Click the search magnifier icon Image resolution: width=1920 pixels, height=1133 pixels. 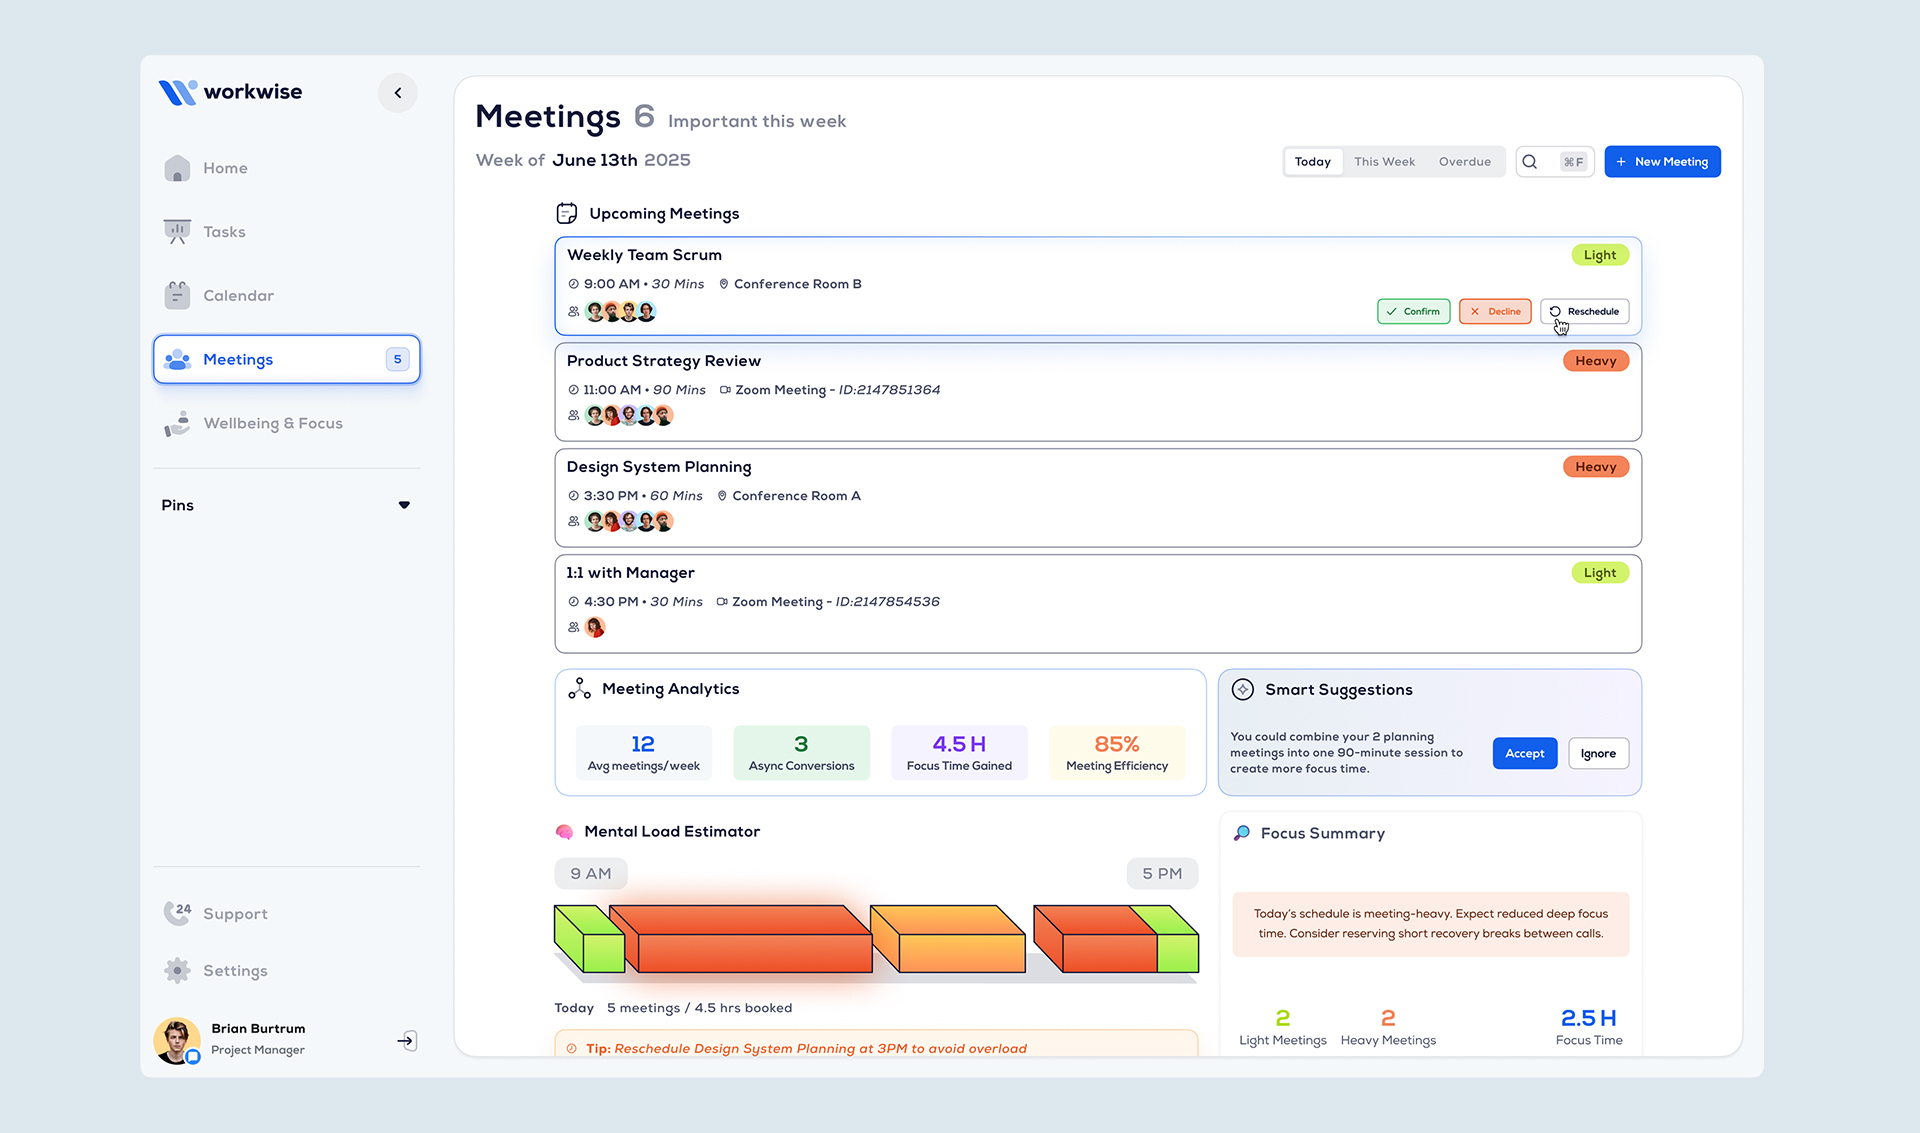[x=1530, y=161]
